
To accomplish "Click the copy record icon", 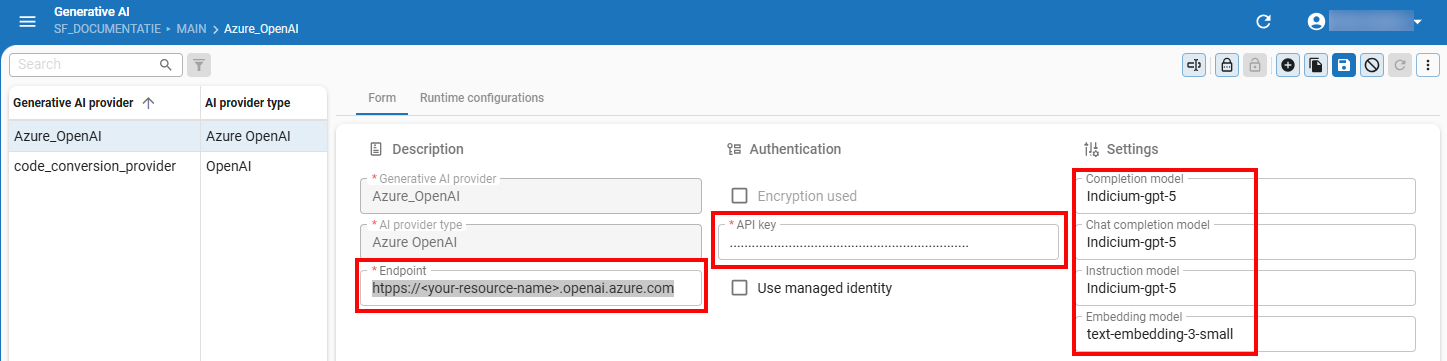I will click(x=1316, y=65).
